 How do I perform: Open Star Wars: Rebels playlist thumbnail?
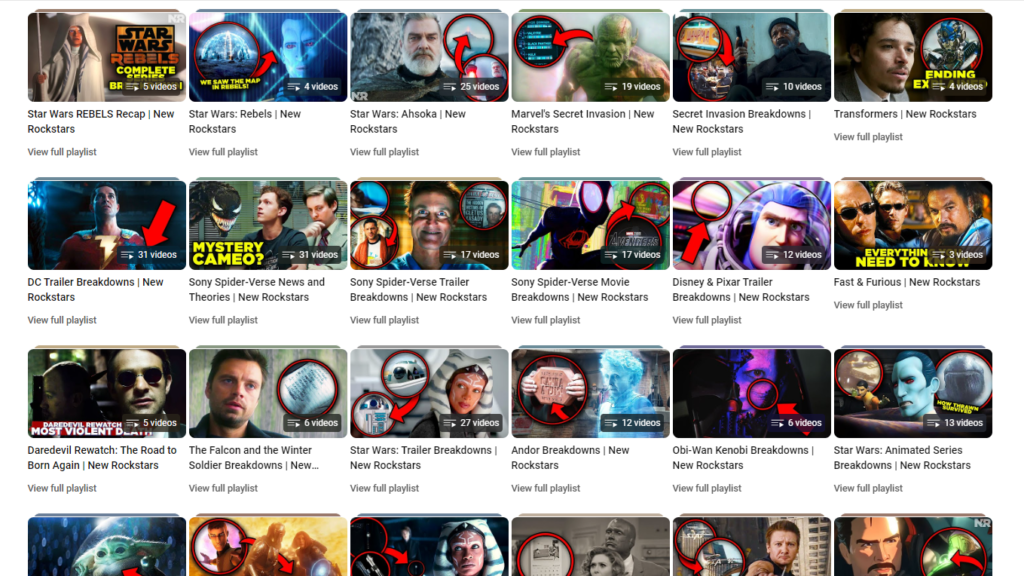tap(268, 57)
